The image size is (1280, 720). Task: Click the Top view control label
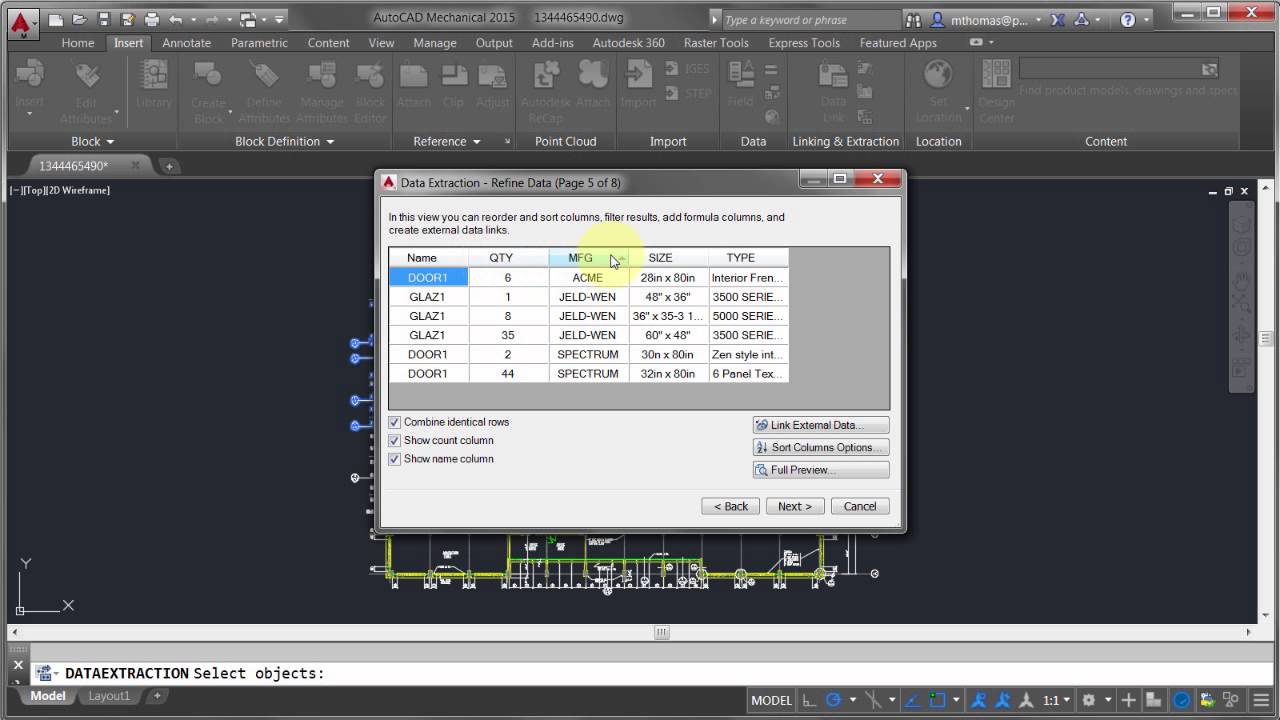click(x=32, y=190)
